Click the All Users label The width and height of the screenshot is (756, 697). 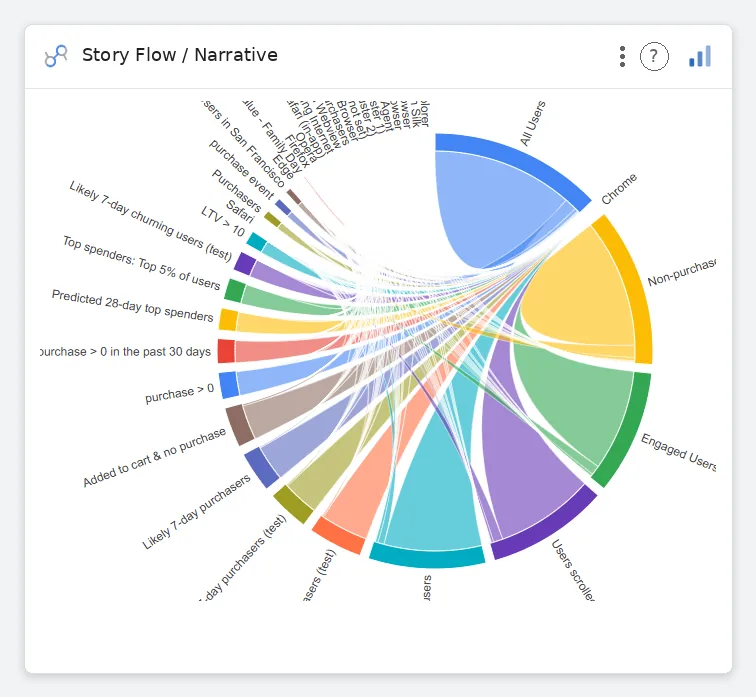pos(533,123)
